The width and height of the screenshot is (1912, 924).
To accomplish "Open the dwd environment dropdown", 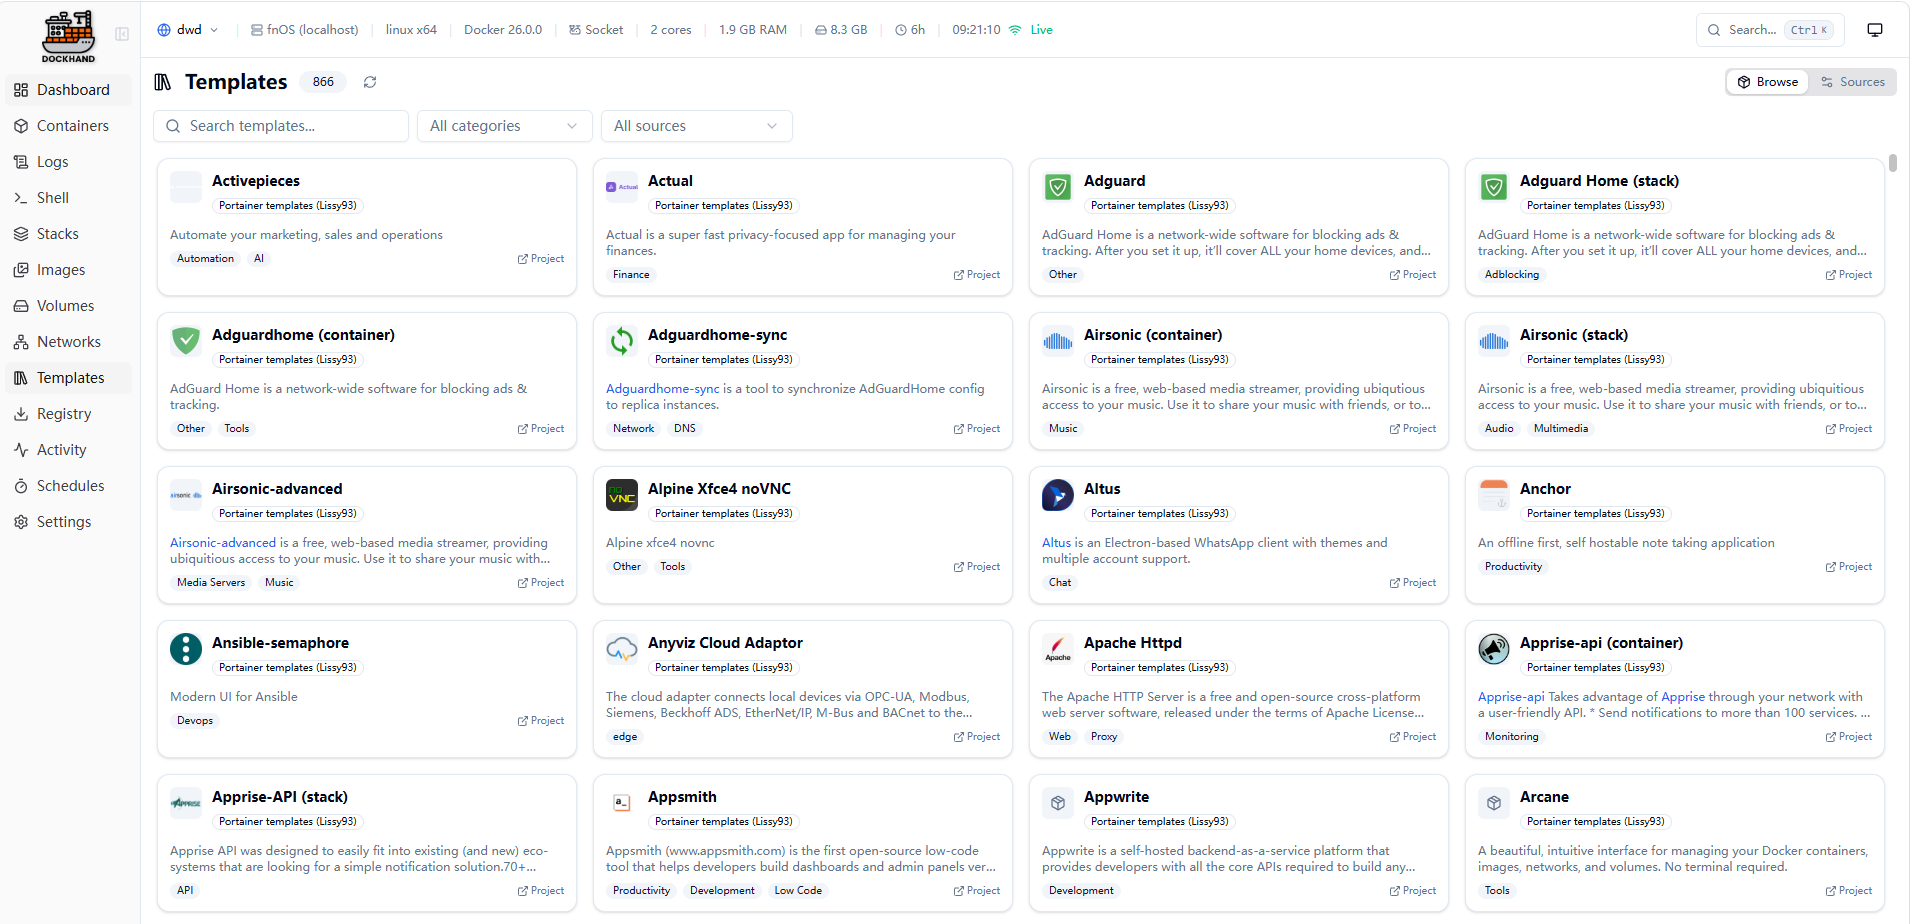I will [x=188, y=30].
